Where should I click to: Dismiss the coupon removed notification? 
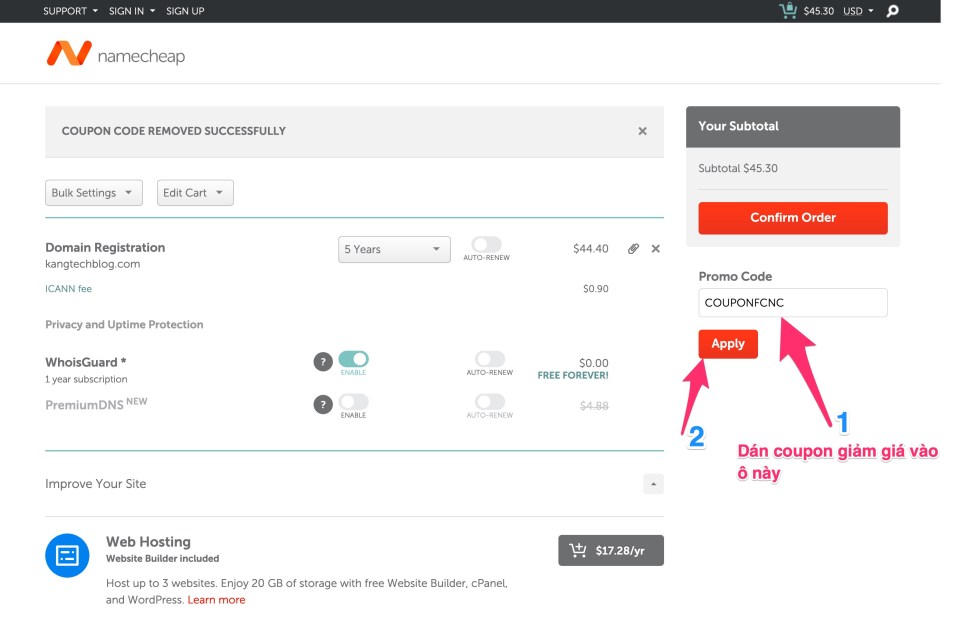[642, 131]
